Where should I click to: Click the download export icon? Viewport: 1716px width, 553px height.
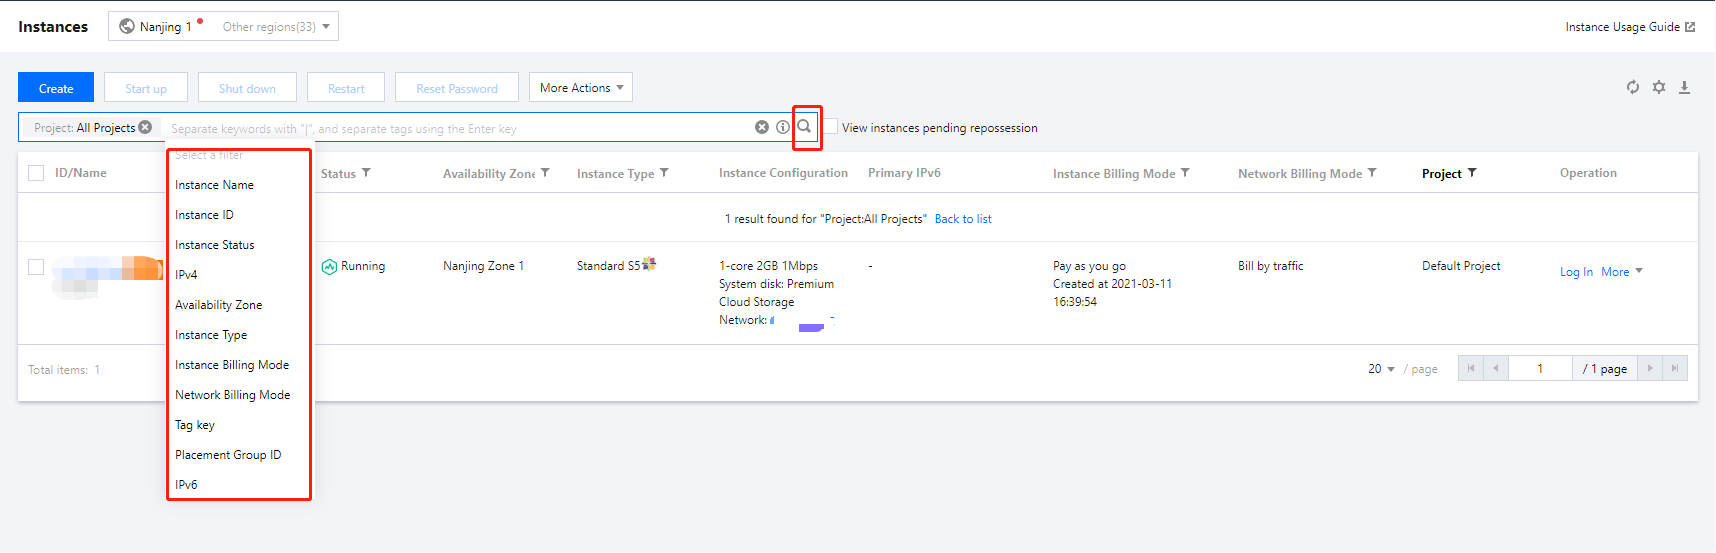point(1684,88)
